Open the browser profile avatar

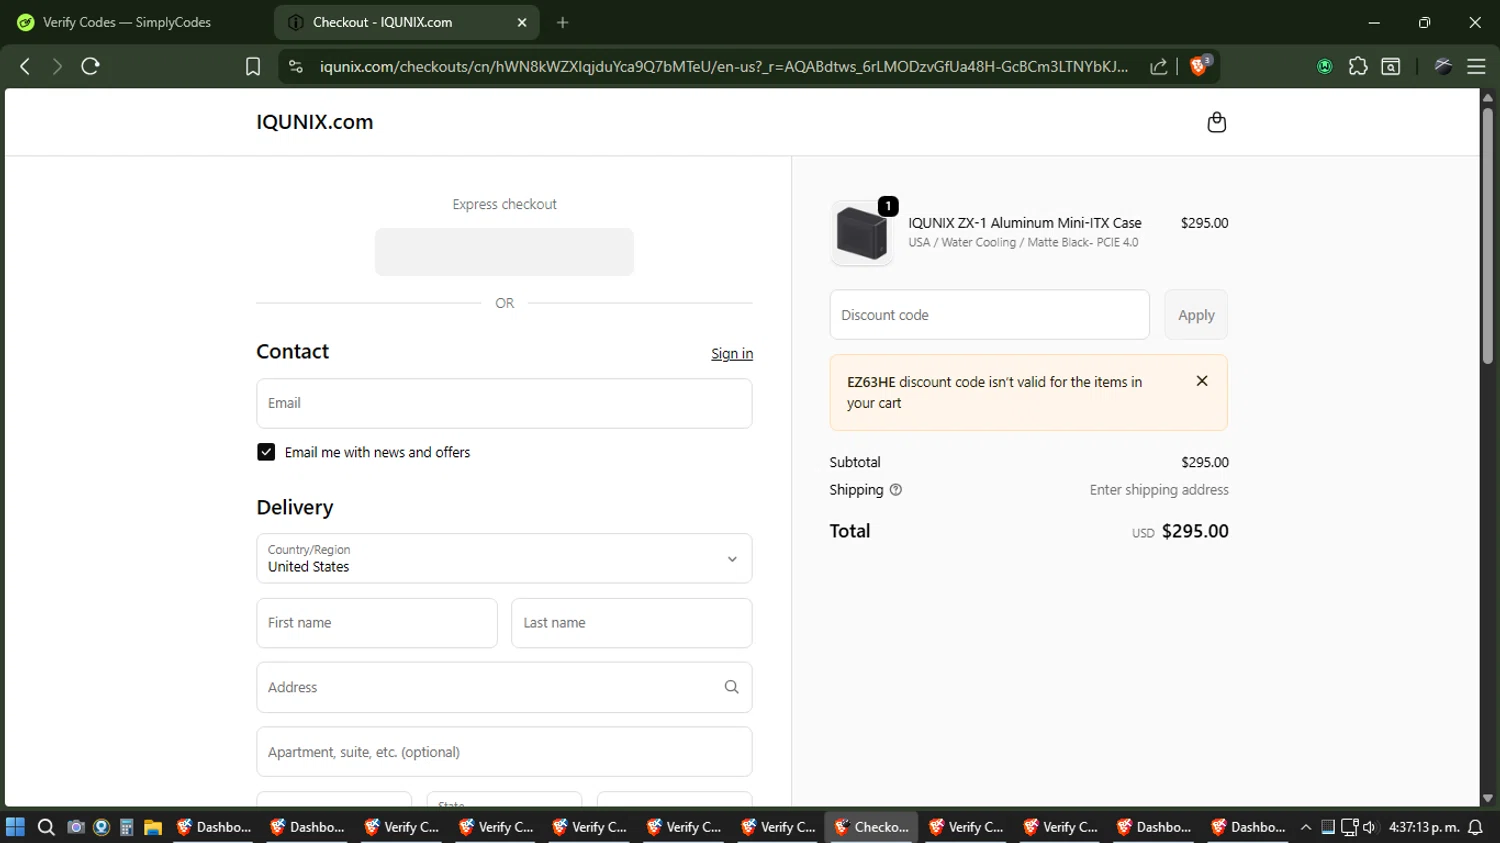(1443, 66)
